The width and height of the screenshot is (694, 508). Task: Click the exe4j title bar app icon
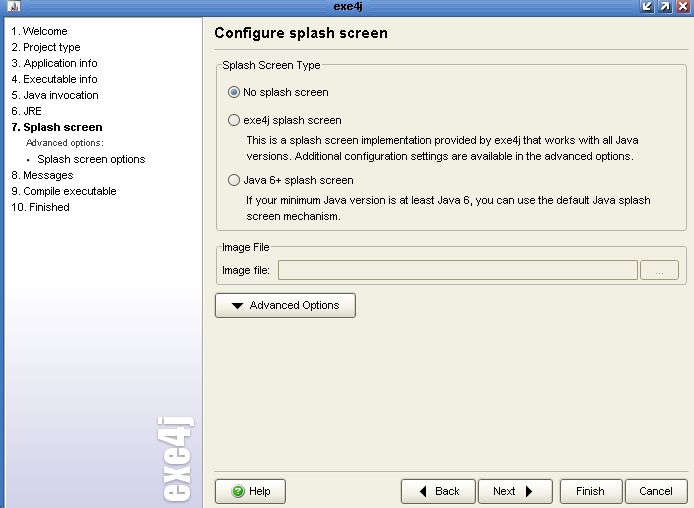coord(14,6)
